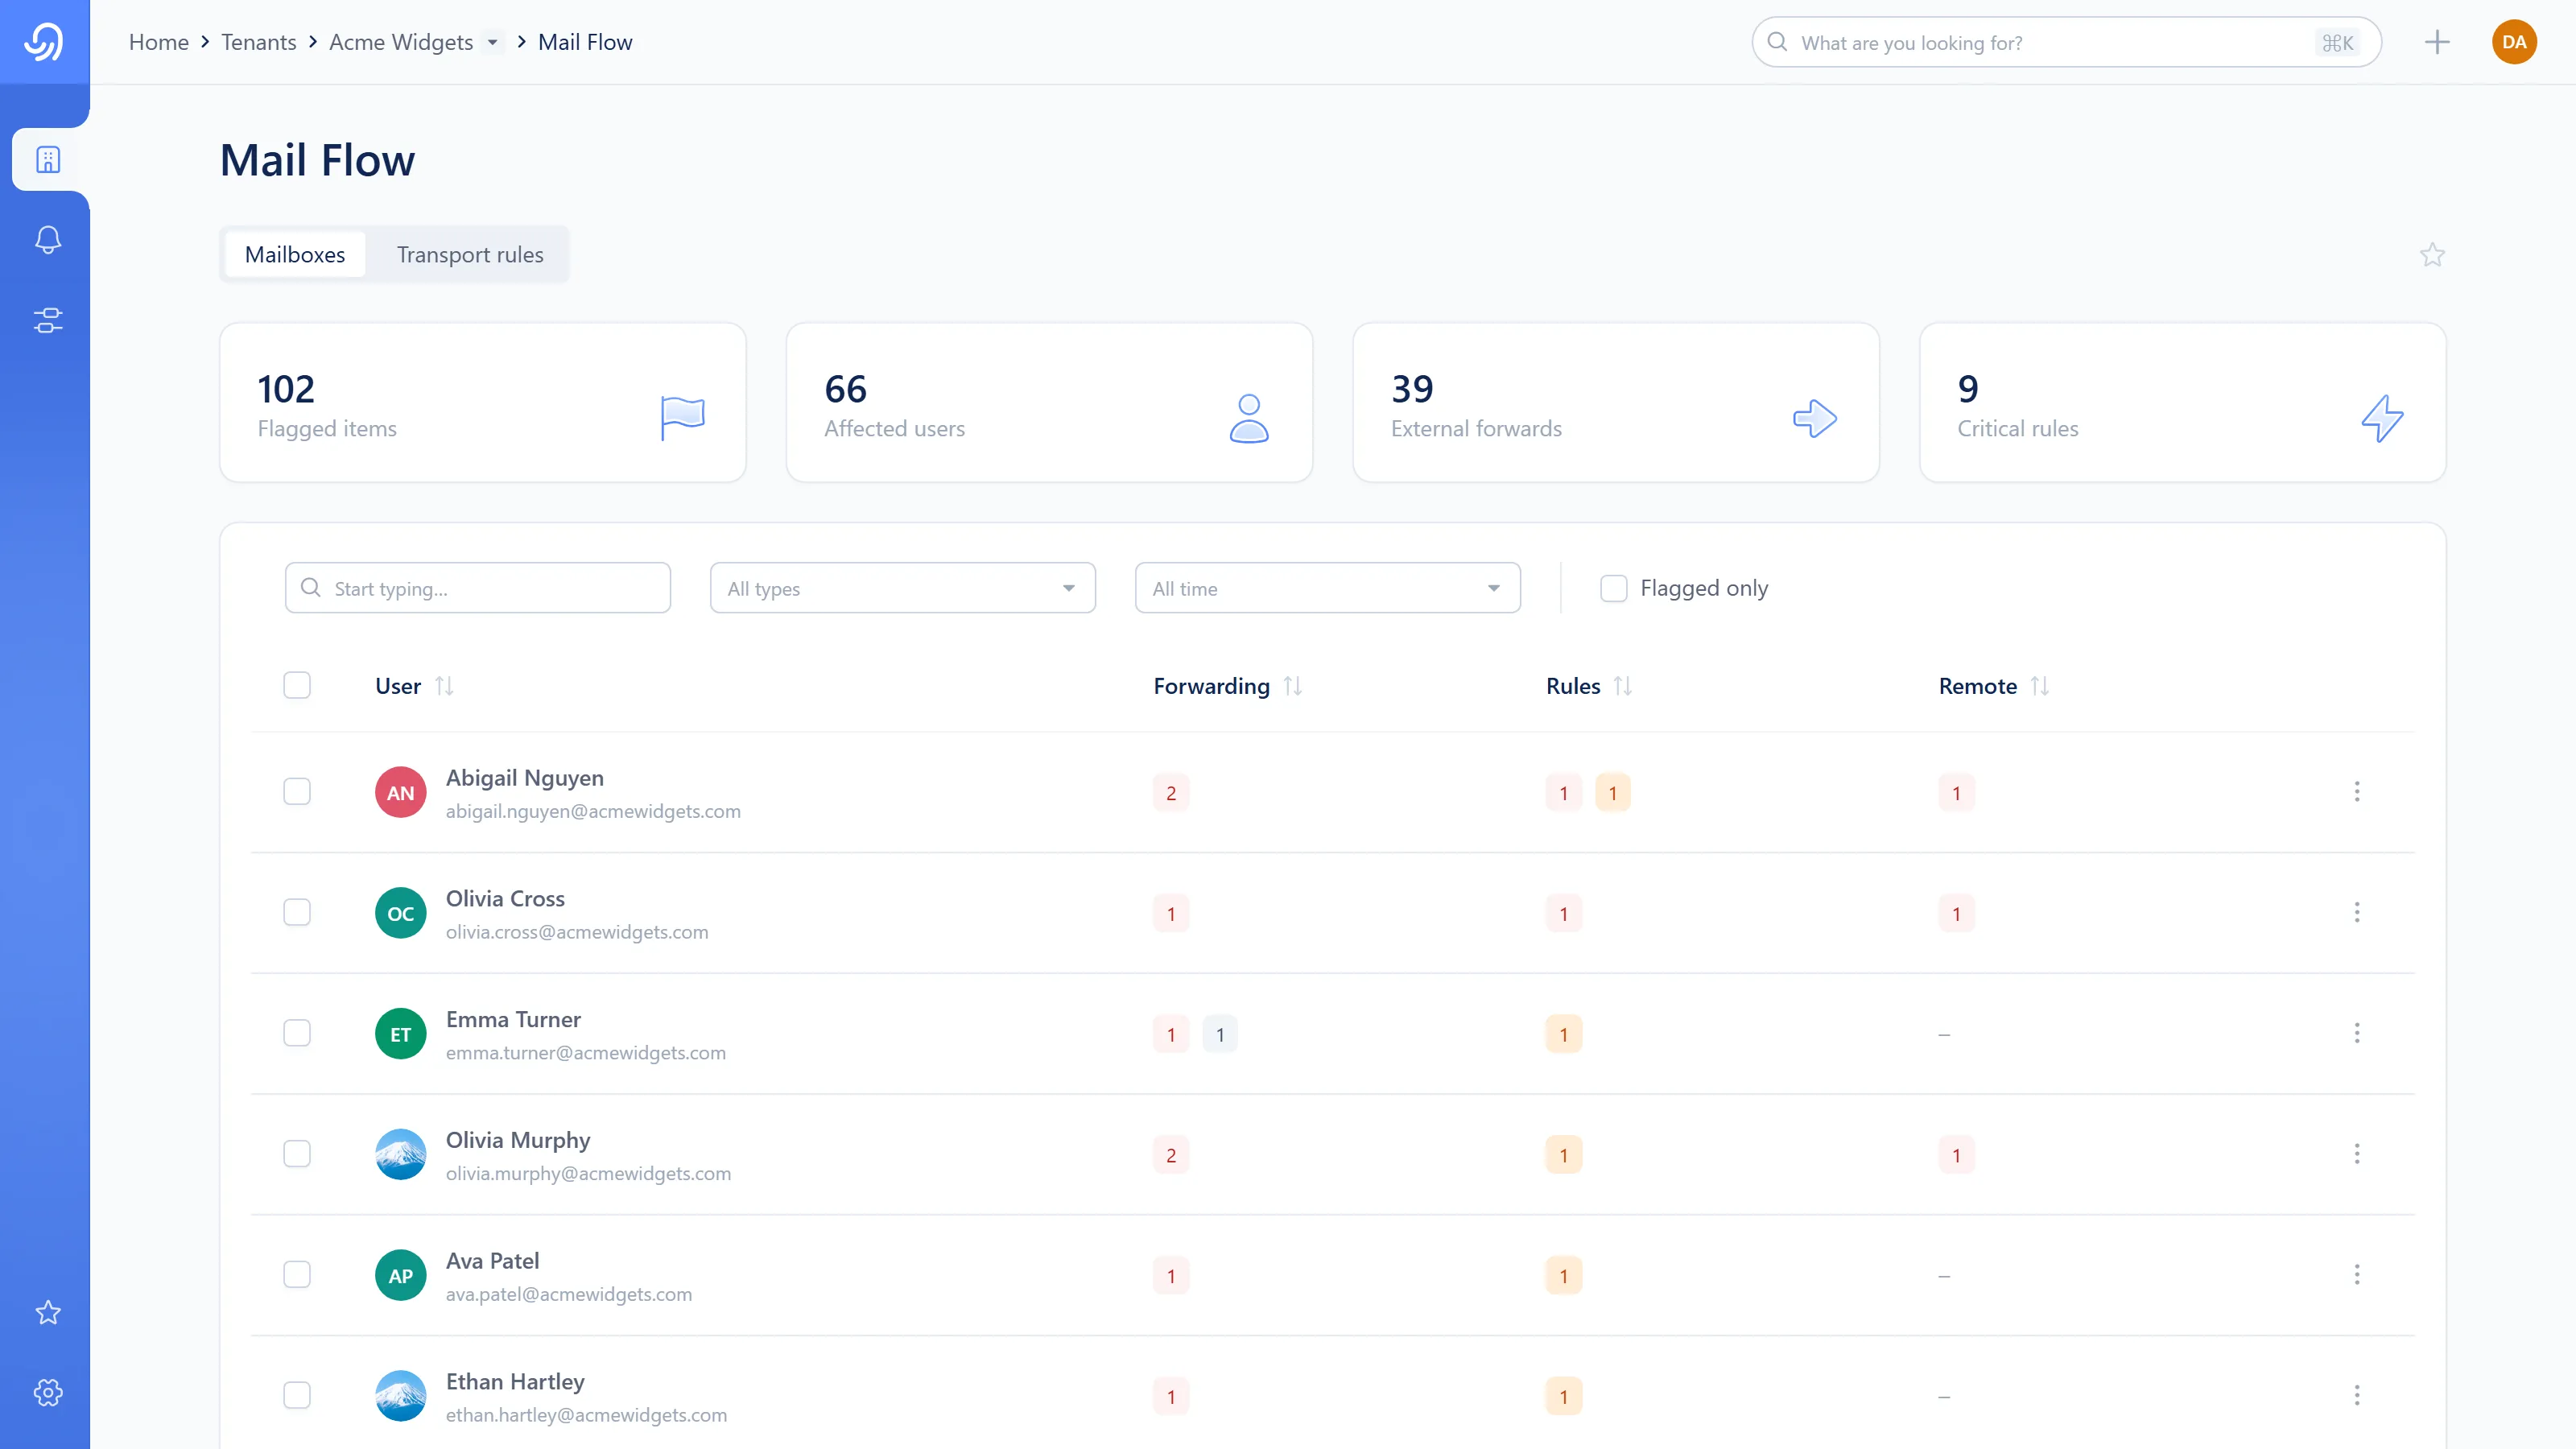2576x1449 pixels.
Task: Select Olivia Cross's row checkbox
Action: (x=297, y=912)
